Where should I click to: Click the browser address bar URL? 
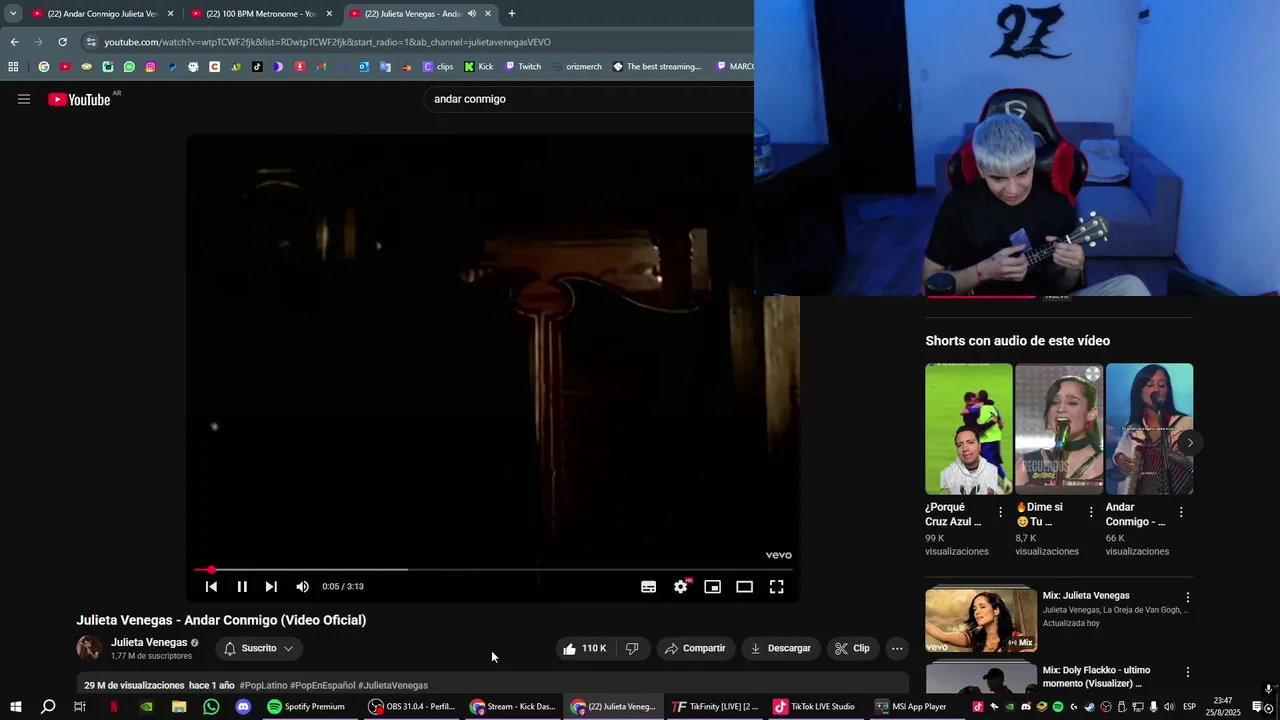pos(328,42)
